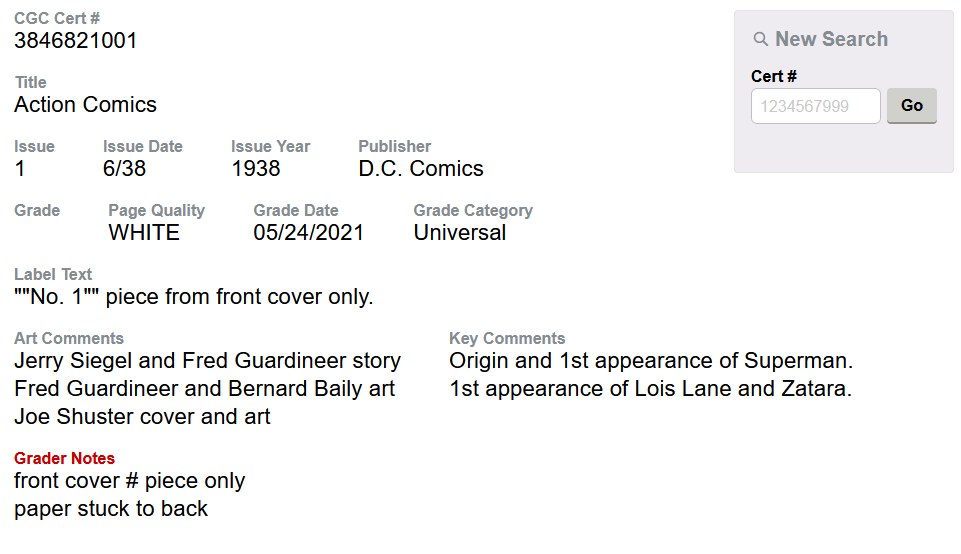Image resolution: width=961 pixels, height=554 pixels.
Task: Click the Origin and 1st appearance of Superman line
Action: point(651,361)
